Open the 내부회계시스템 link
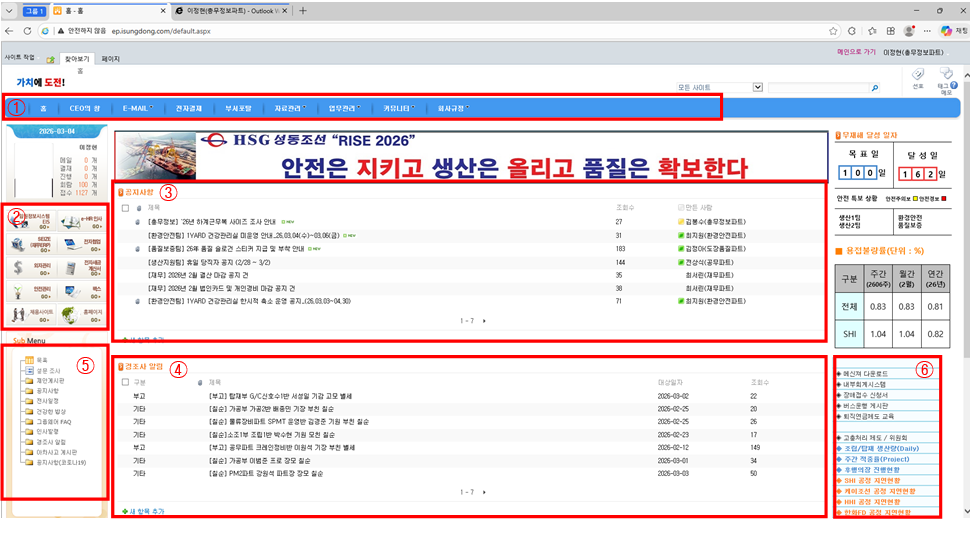The width and height of the screenshot is (974, 534). (x=864, y=384)
